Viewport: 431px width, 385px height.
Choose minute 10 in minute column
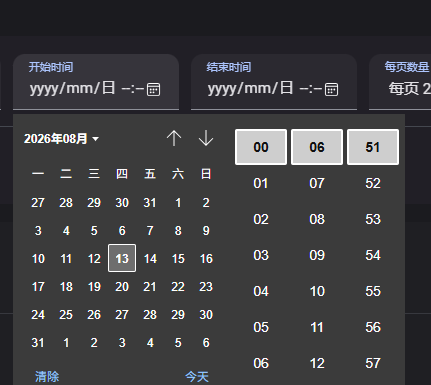[317, 291]
